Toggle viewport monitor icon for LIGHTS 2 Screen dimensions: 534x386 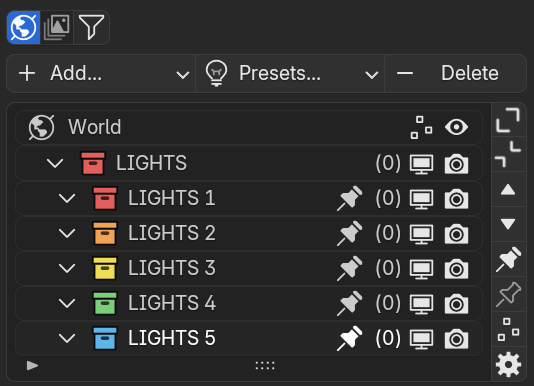pos(421,234)
